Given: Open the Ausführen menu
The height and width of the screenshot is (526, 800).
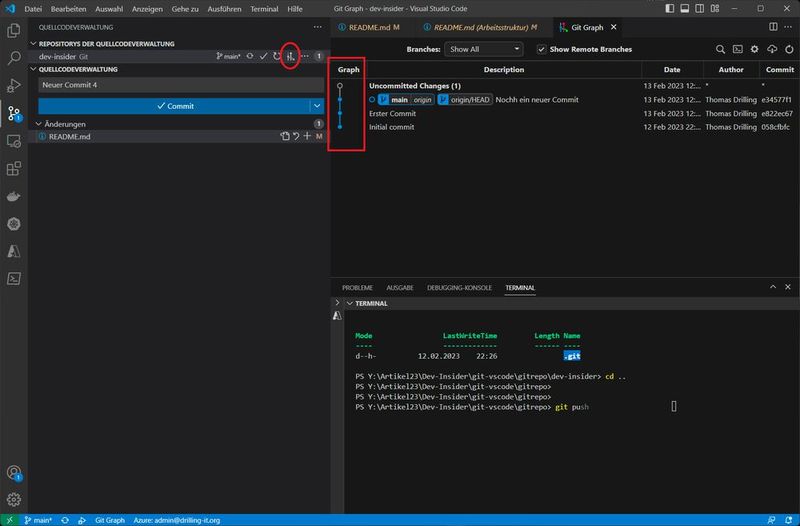Looking at the screenshot, I should pos(224,9).
